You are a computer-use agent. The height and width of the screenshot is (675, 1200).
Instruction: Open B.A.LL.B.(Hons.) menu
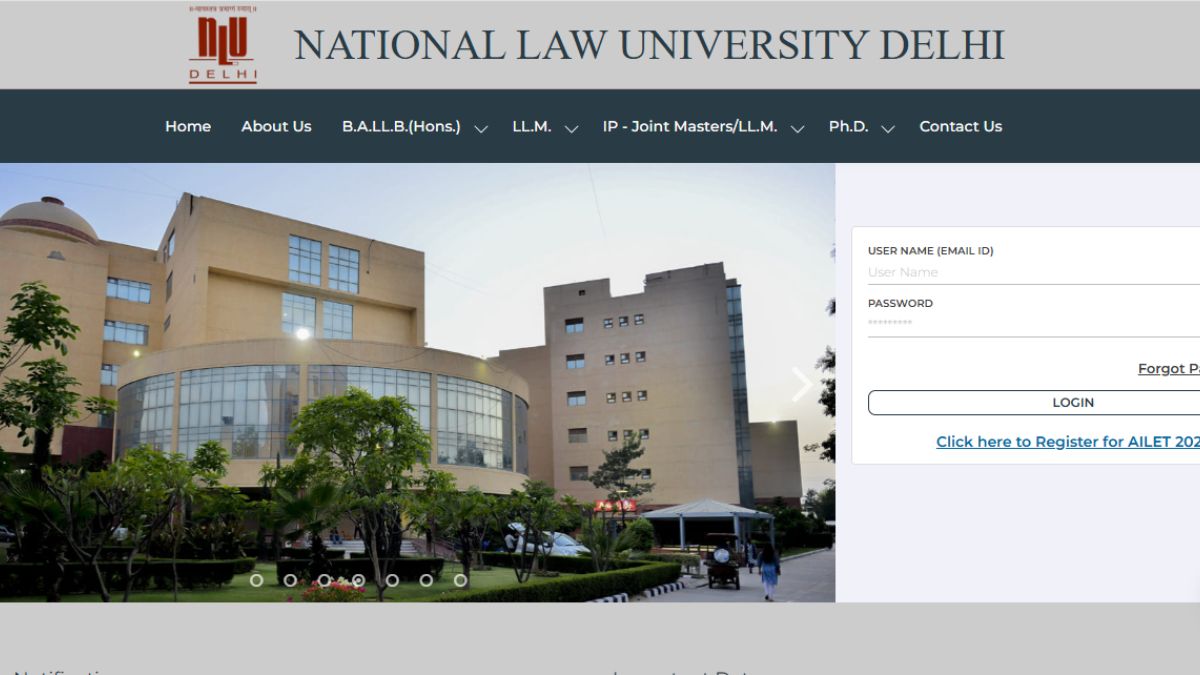tap(401, 126)
